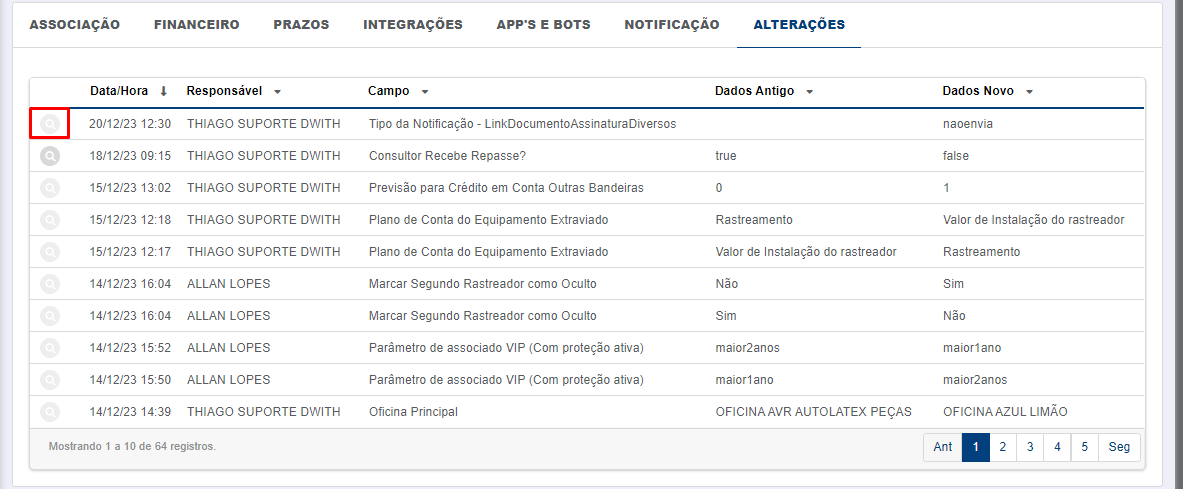
Task: Open magnifier icon on 15/12/23 12:18 row
Action: 49,220
